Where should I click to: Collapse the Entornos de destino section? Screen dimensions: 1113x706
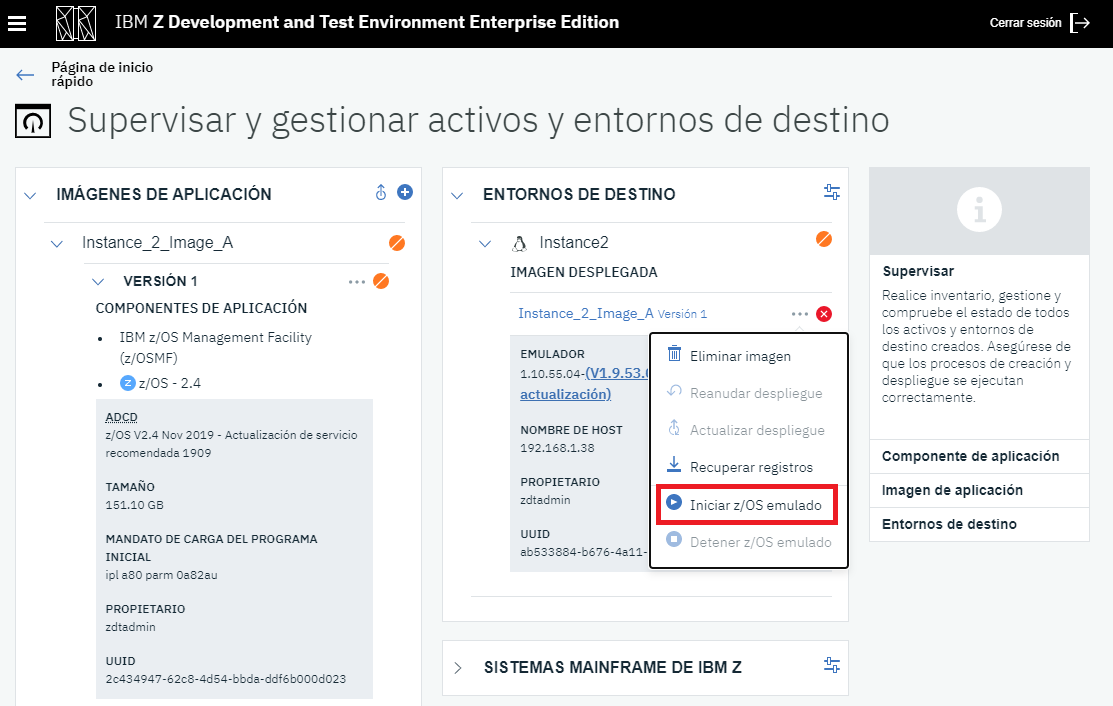click(457, 195)
